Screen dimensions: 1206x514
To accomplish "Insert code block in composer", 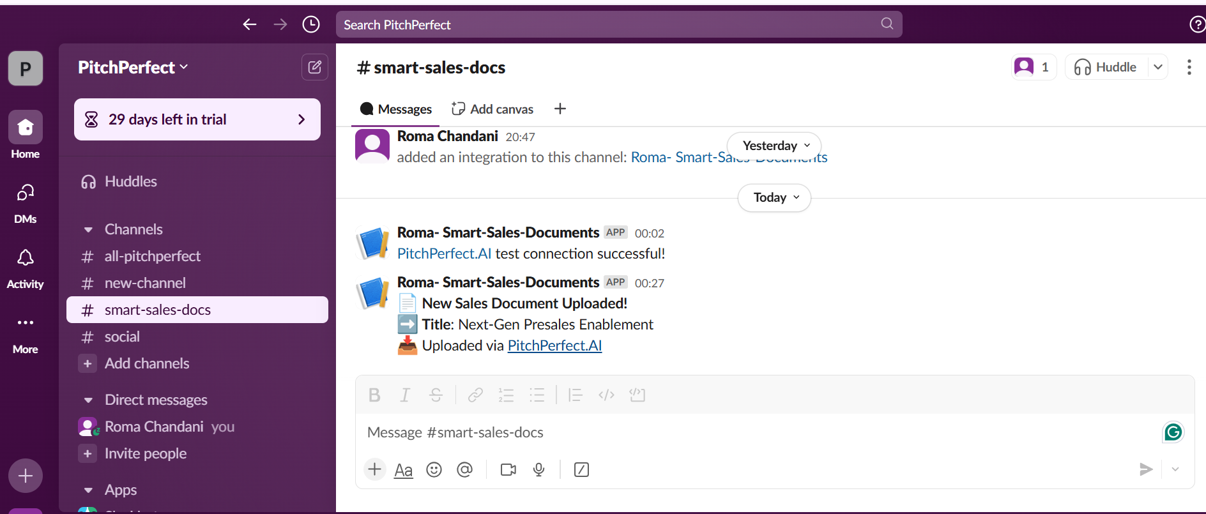I will click(637, 395).
